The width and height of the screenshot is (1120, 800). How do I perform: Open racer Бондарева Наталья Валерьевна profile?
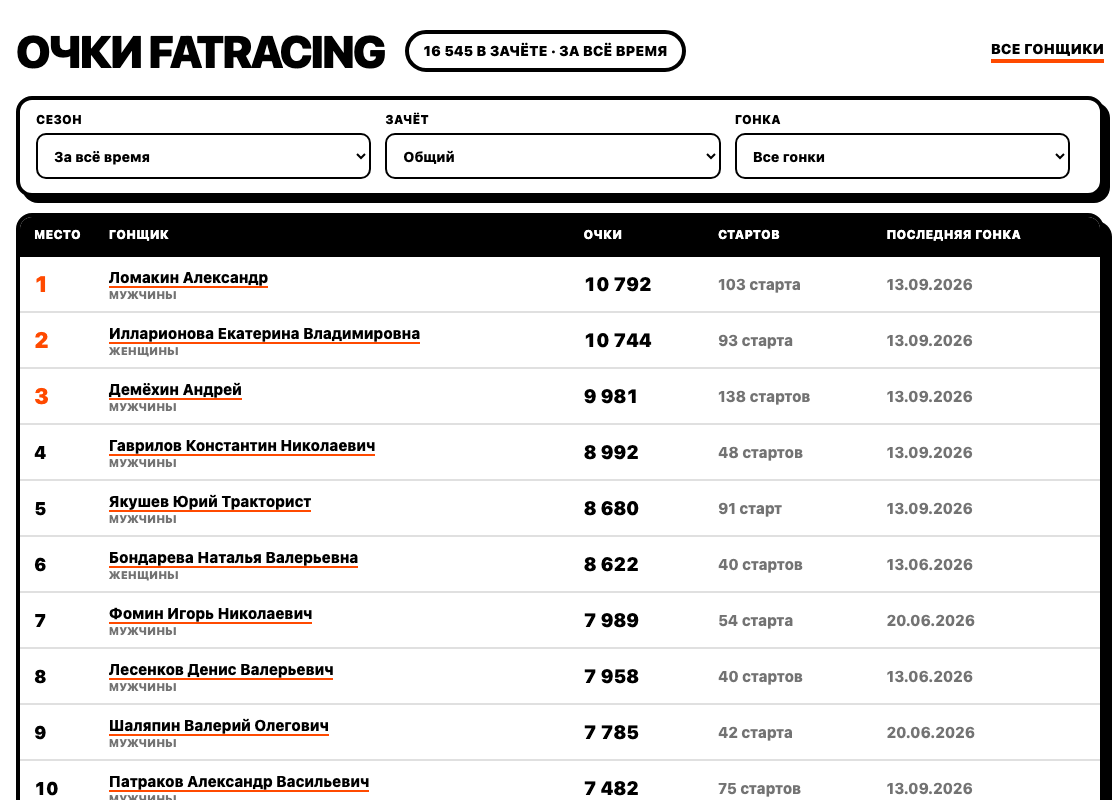coord(233,557)
